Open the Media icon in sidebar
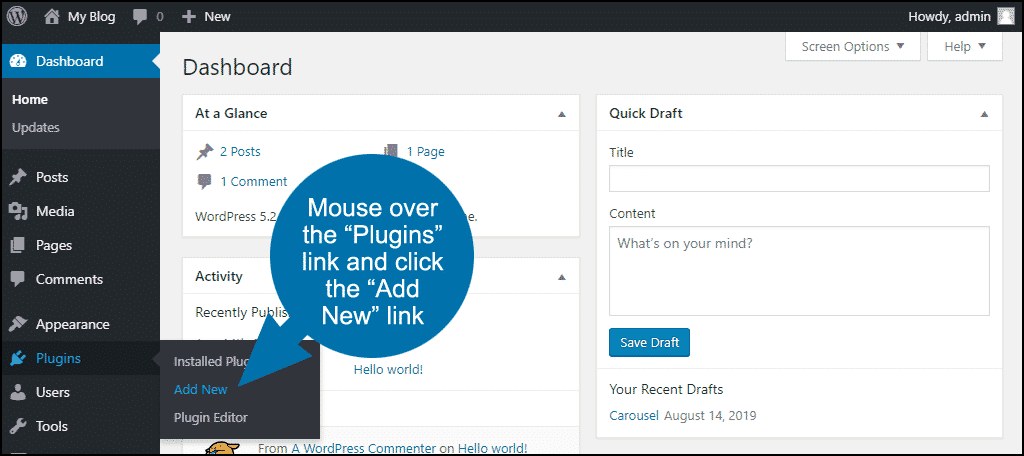 click(18, 212)
